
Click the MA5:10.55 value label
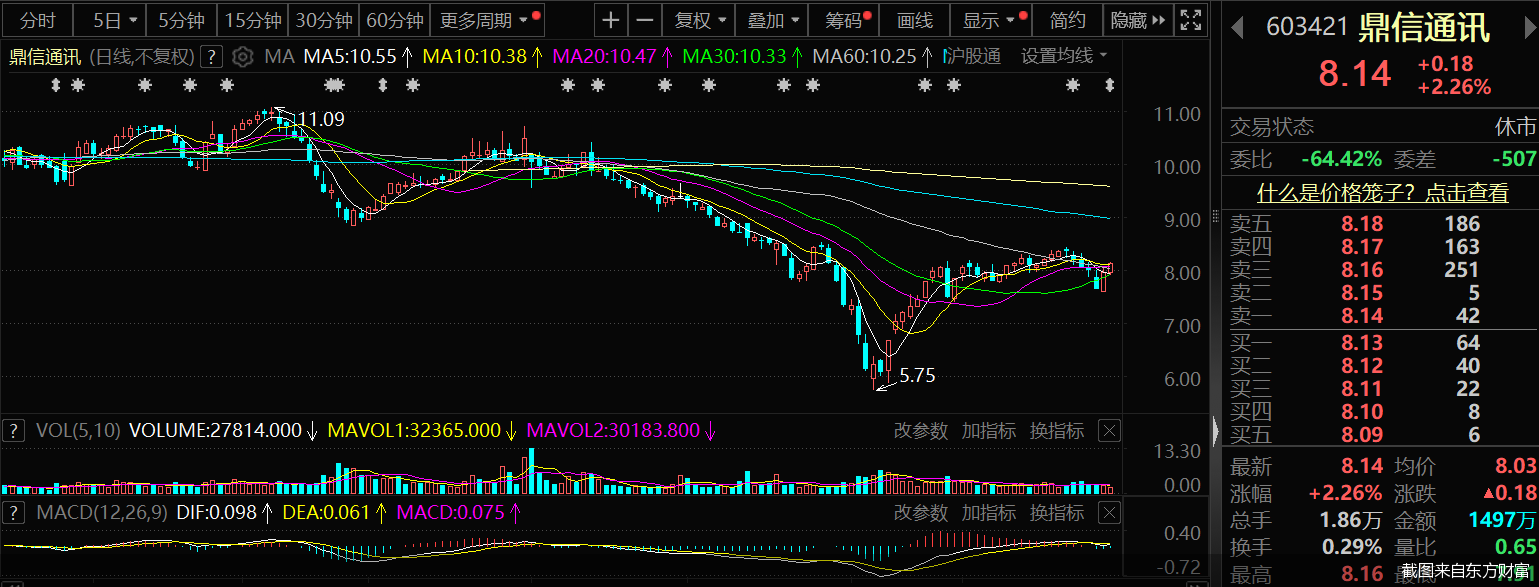[x=350, y=56]
